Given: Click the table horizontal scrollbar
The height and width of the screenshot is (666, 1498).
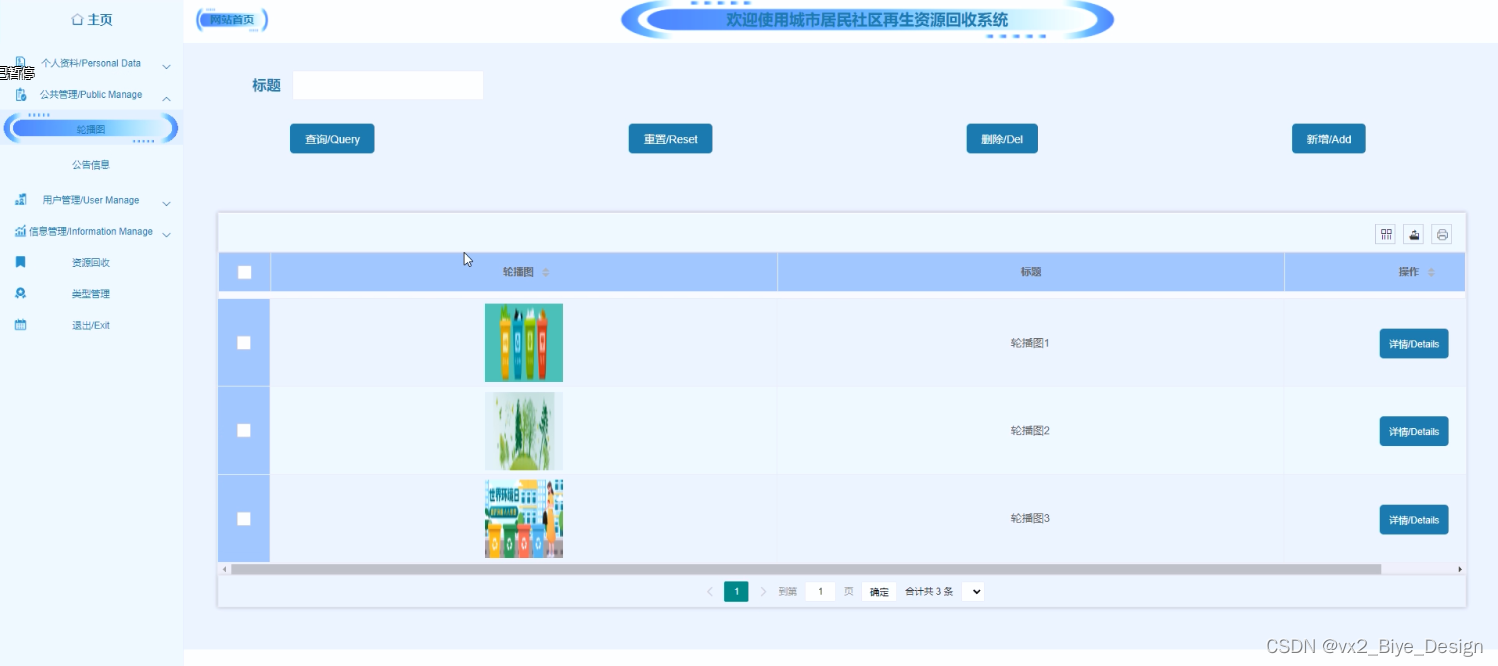Looking at the screenshot, I should (x=806, y=569).
